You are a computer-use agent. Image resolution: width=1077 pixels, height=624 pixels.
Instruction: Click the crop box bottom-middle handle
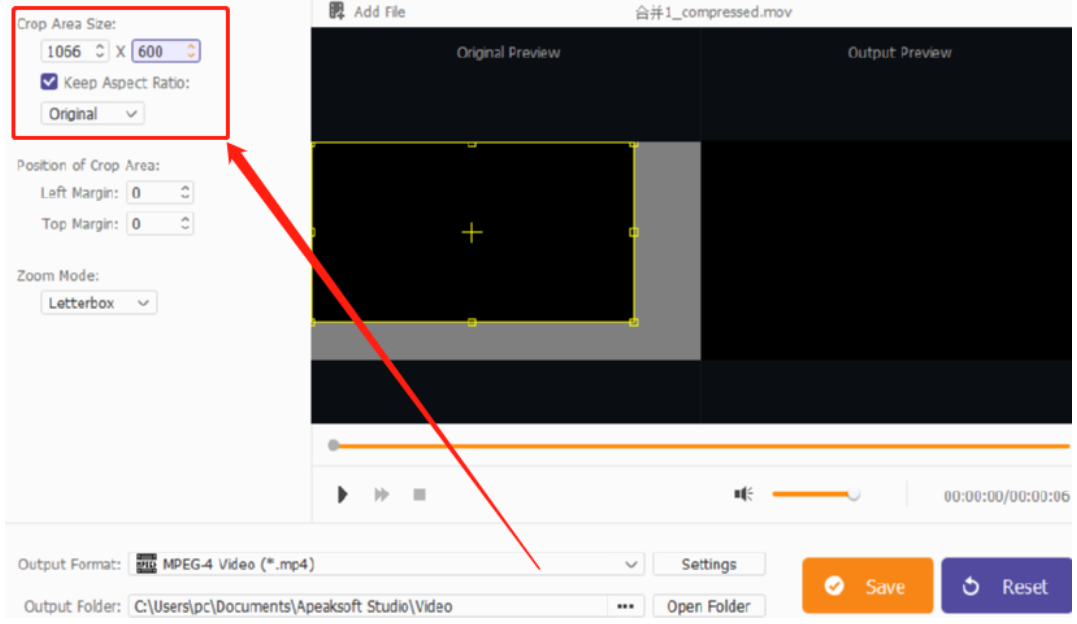(x=472, y=322)
